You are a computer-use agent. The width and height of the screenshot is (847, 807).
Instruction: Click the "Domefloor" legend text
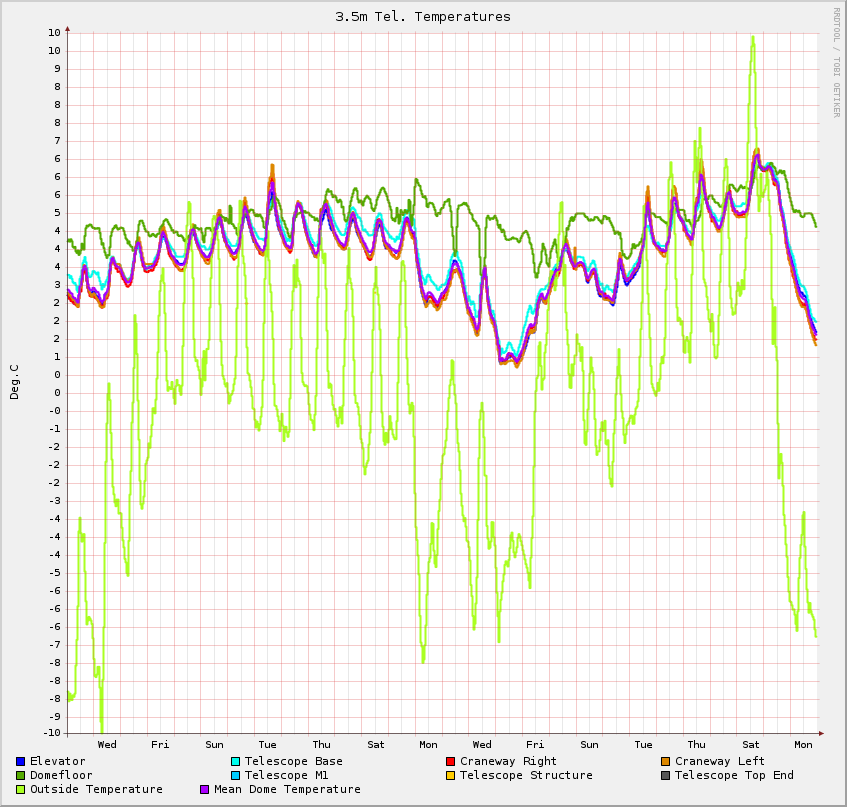click(61, 775)
